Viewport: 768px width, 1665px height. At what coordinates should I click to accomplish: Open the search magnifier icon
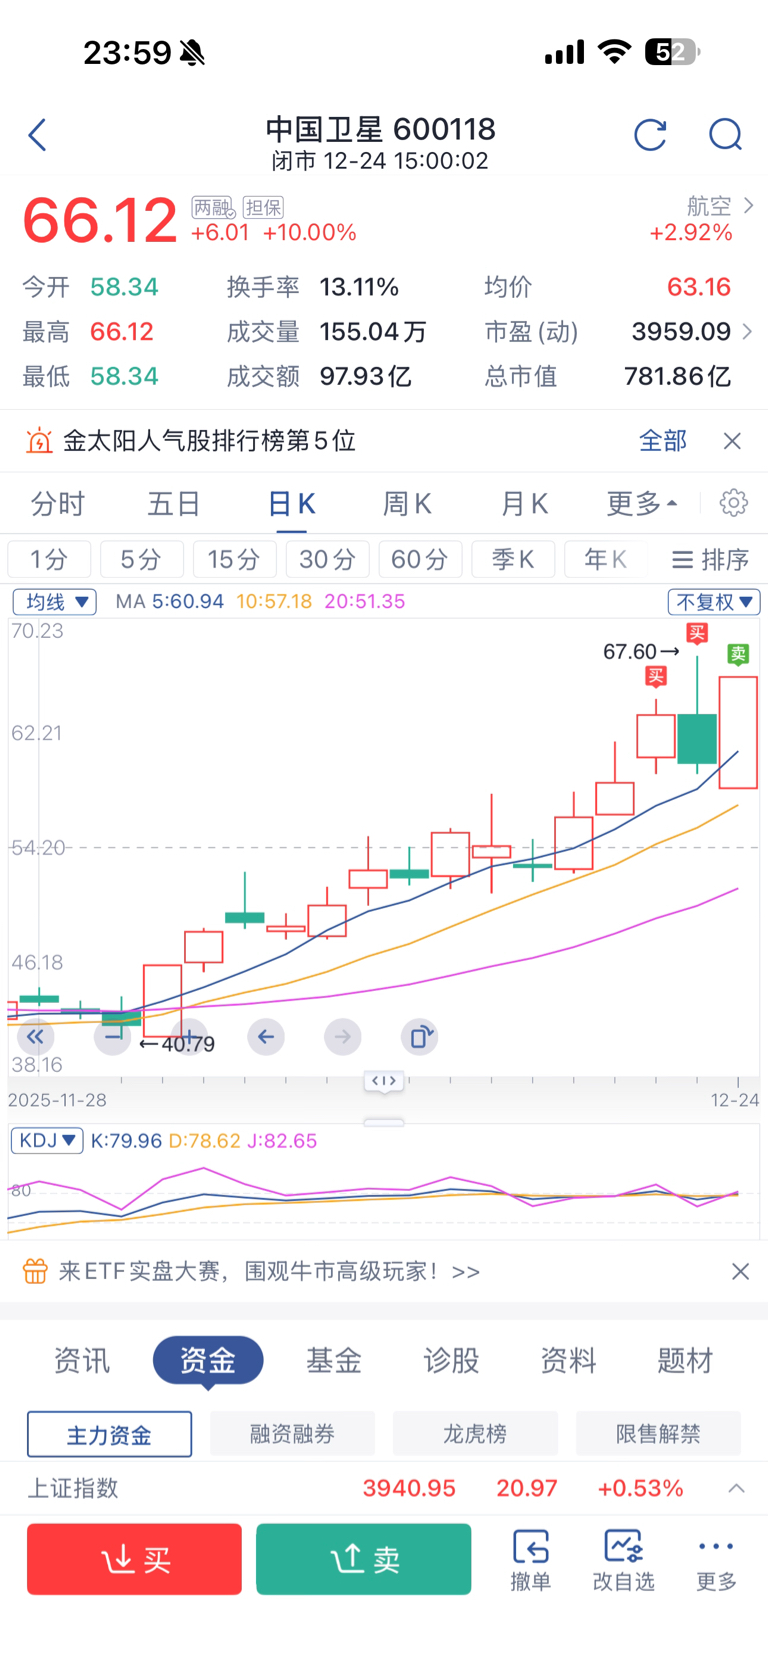pos(725,135)
